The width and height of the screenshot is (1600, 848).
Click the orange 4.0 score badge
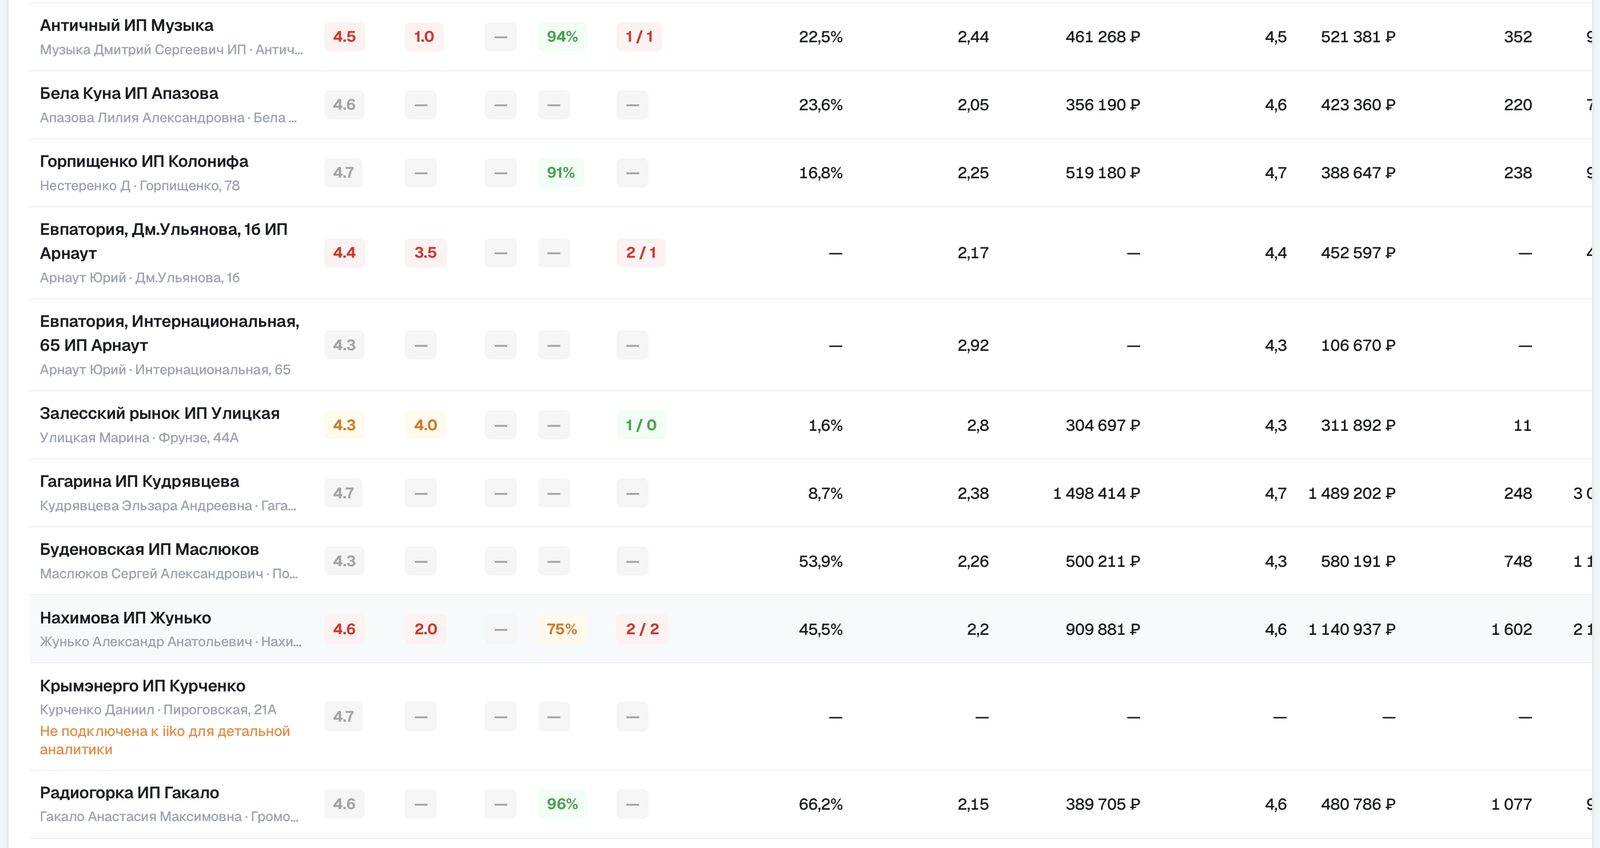pos(425,425)
